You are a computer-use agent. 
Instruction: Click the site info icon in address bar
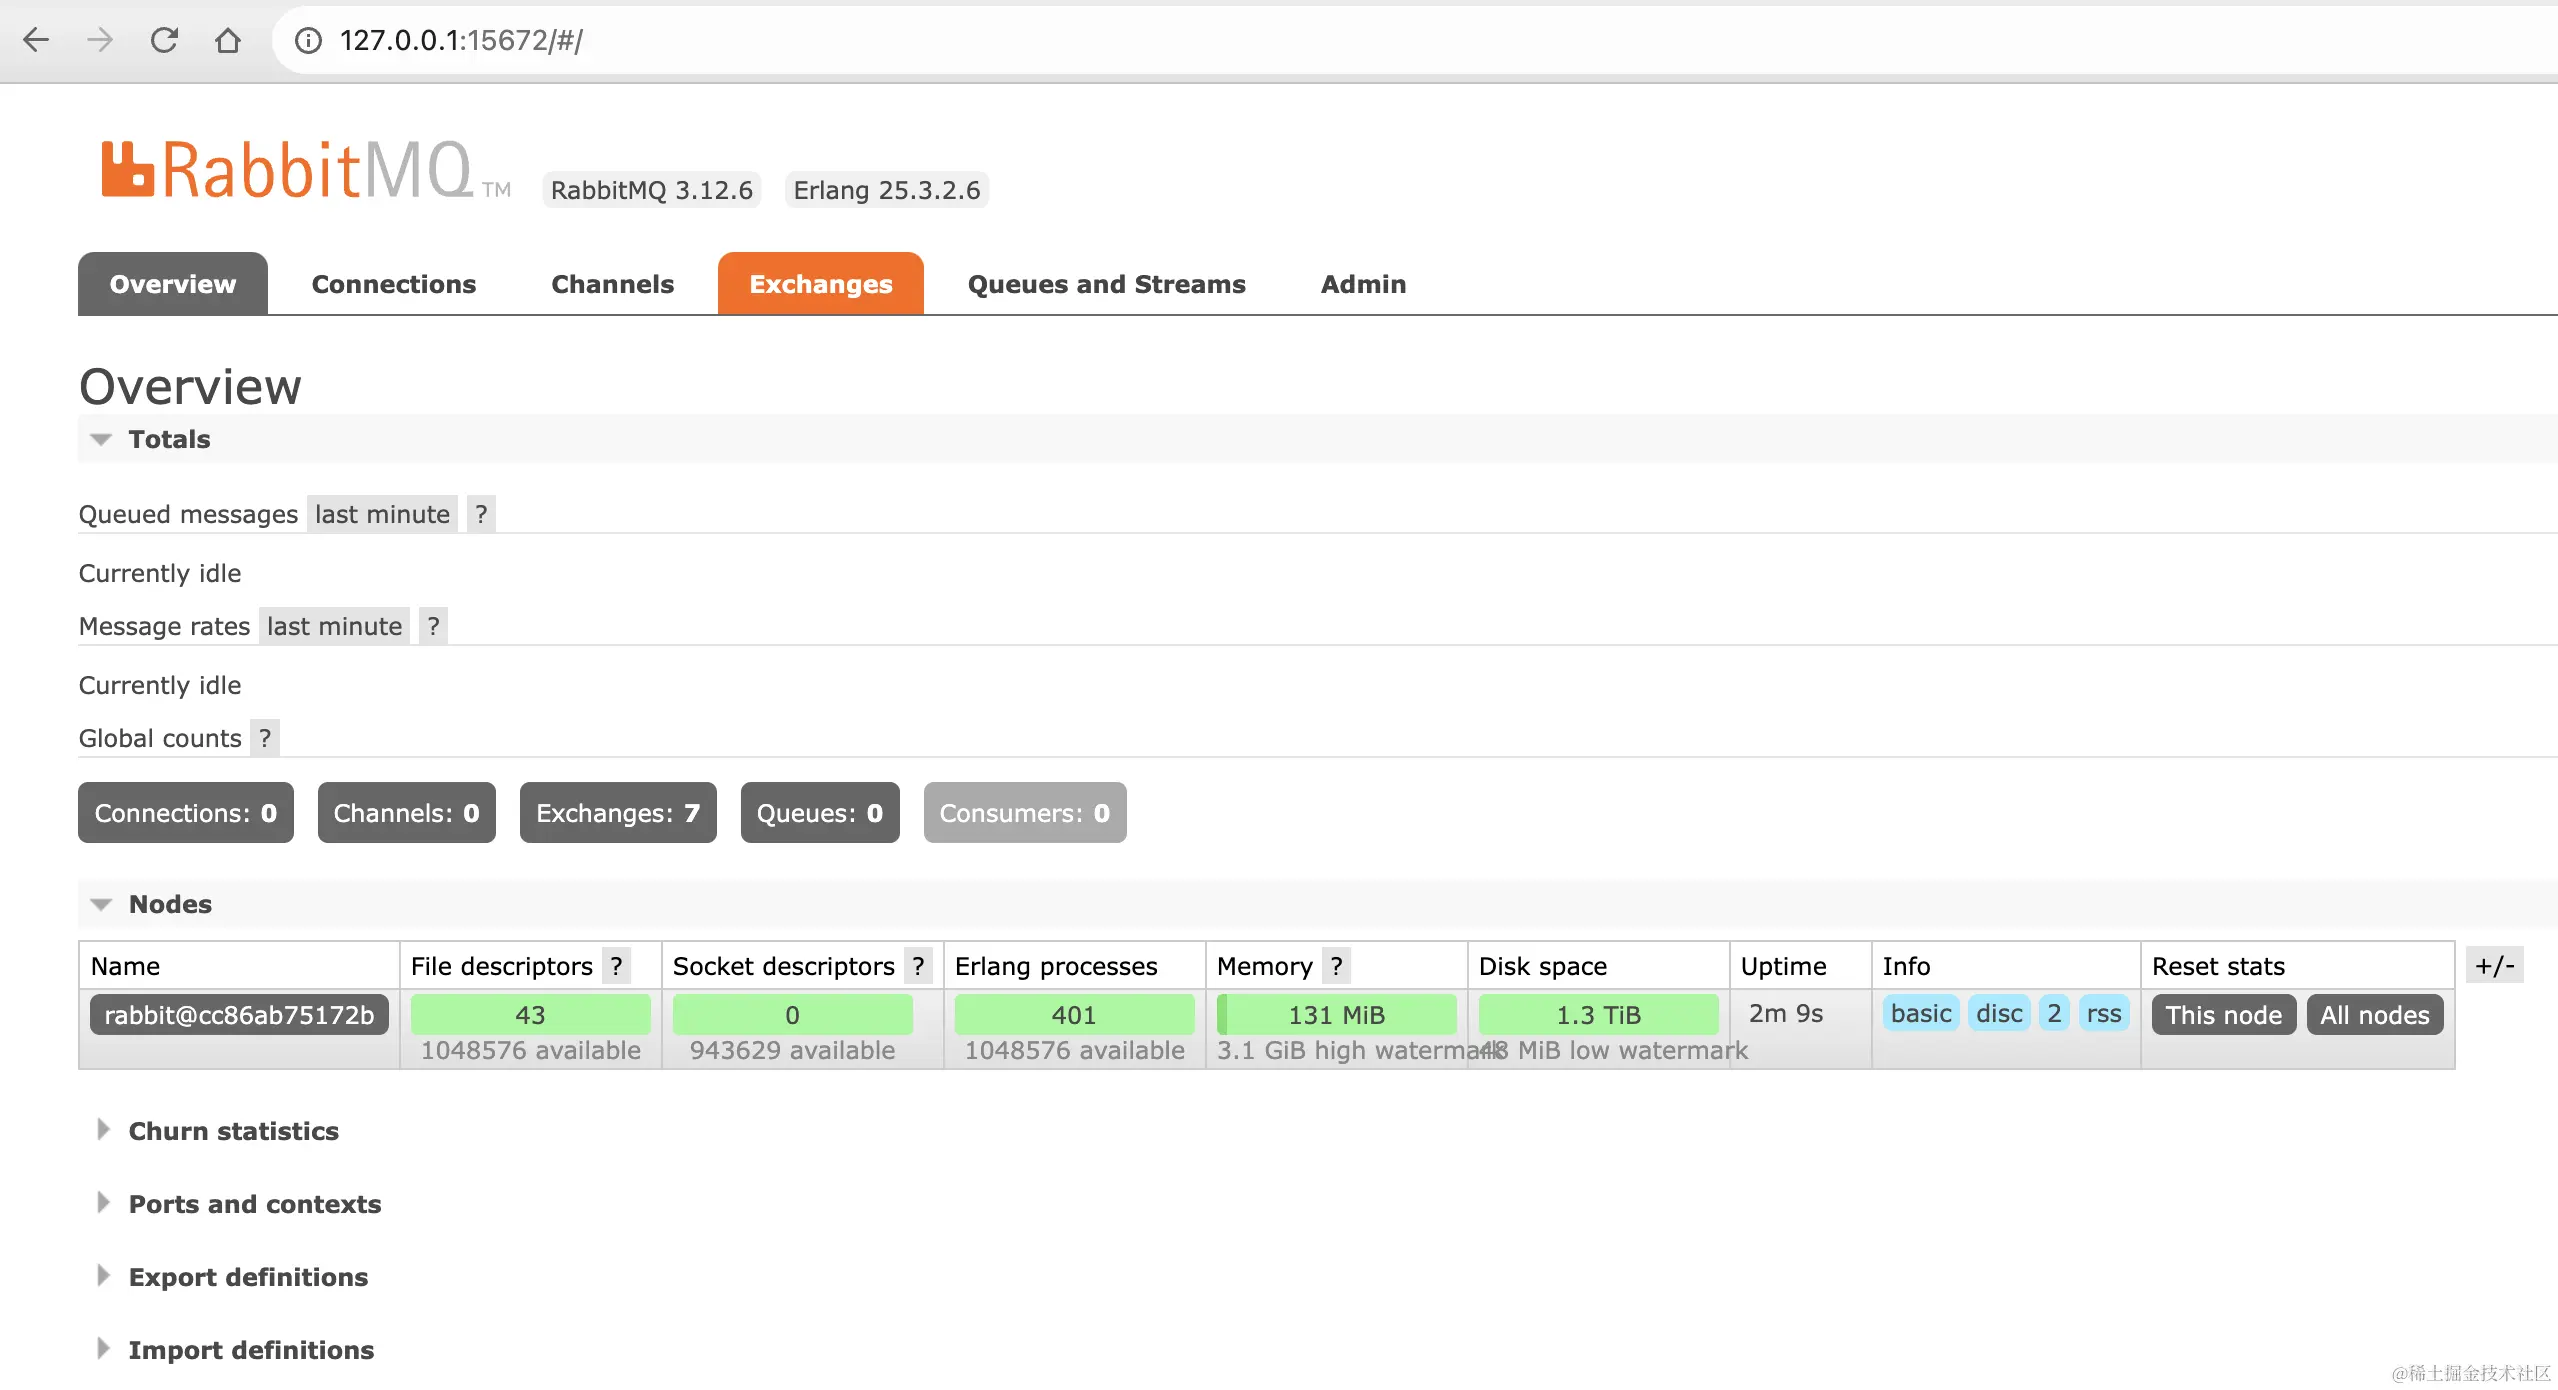pos(308,40)
